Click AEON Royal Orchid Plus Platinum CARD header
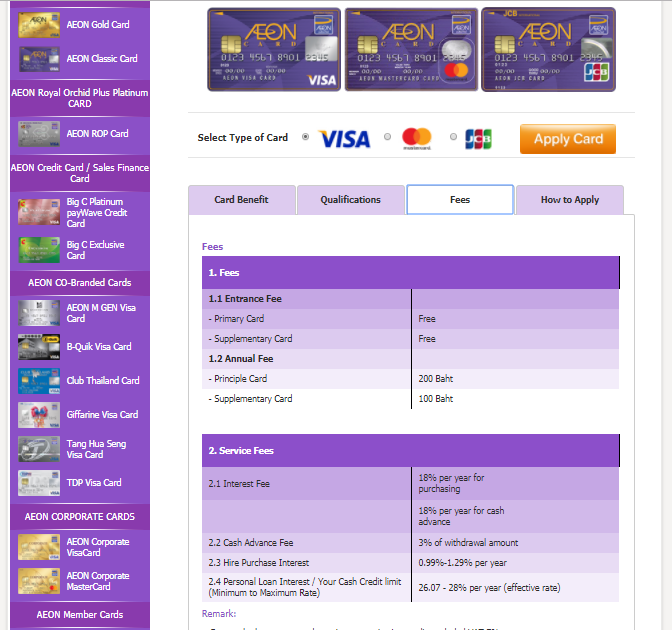This screenshot has height=630, width=672. point(80,98)
